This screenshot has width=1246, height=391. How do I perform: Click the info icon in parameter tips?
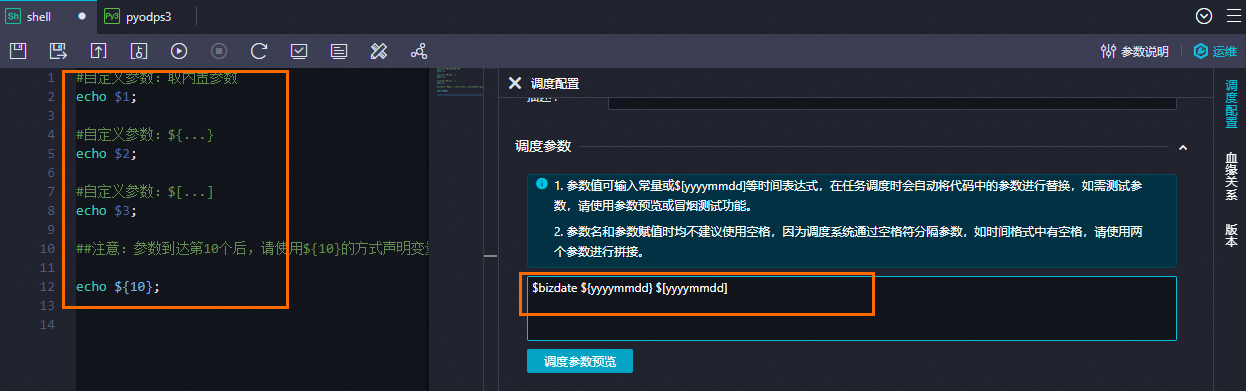click(x=541, y=185)
